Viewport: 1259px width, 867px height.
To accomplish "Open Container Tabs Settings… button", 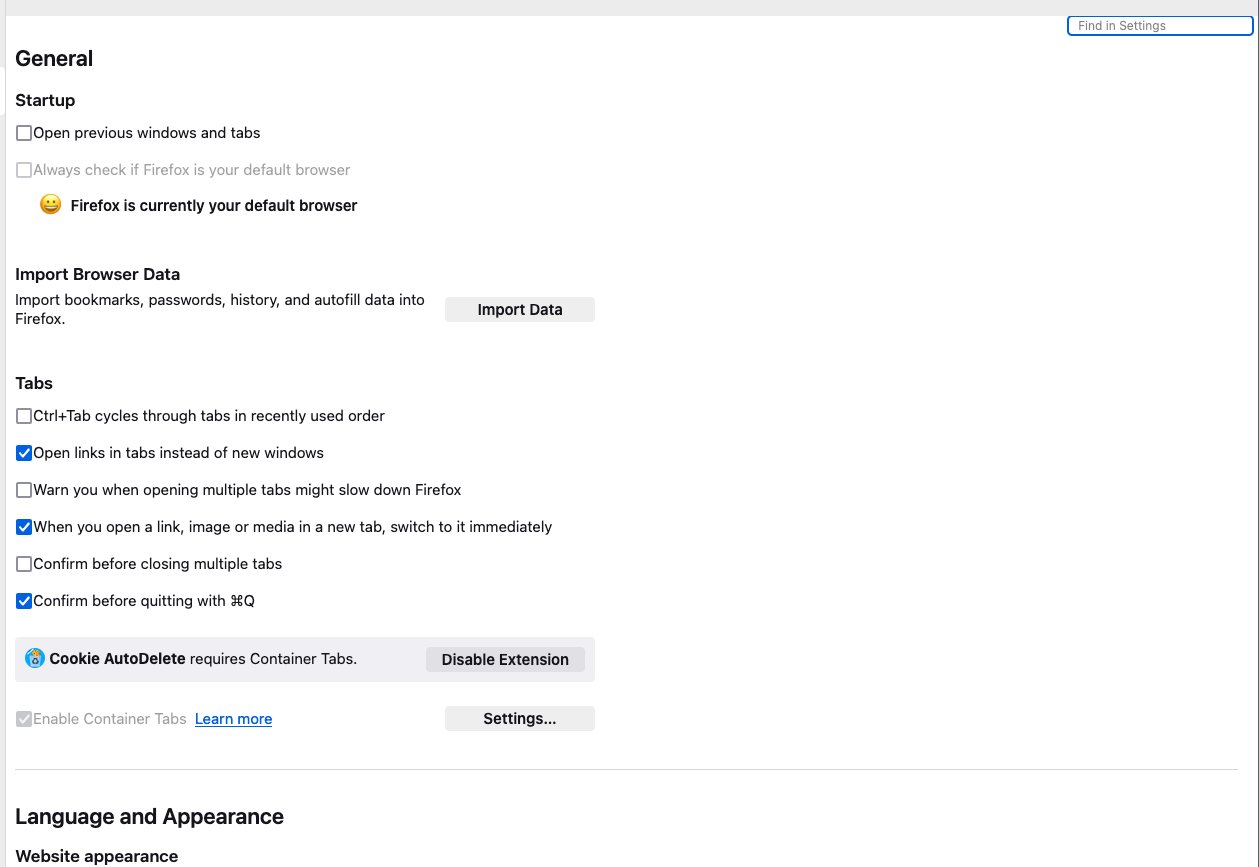I will coord(519,718).
